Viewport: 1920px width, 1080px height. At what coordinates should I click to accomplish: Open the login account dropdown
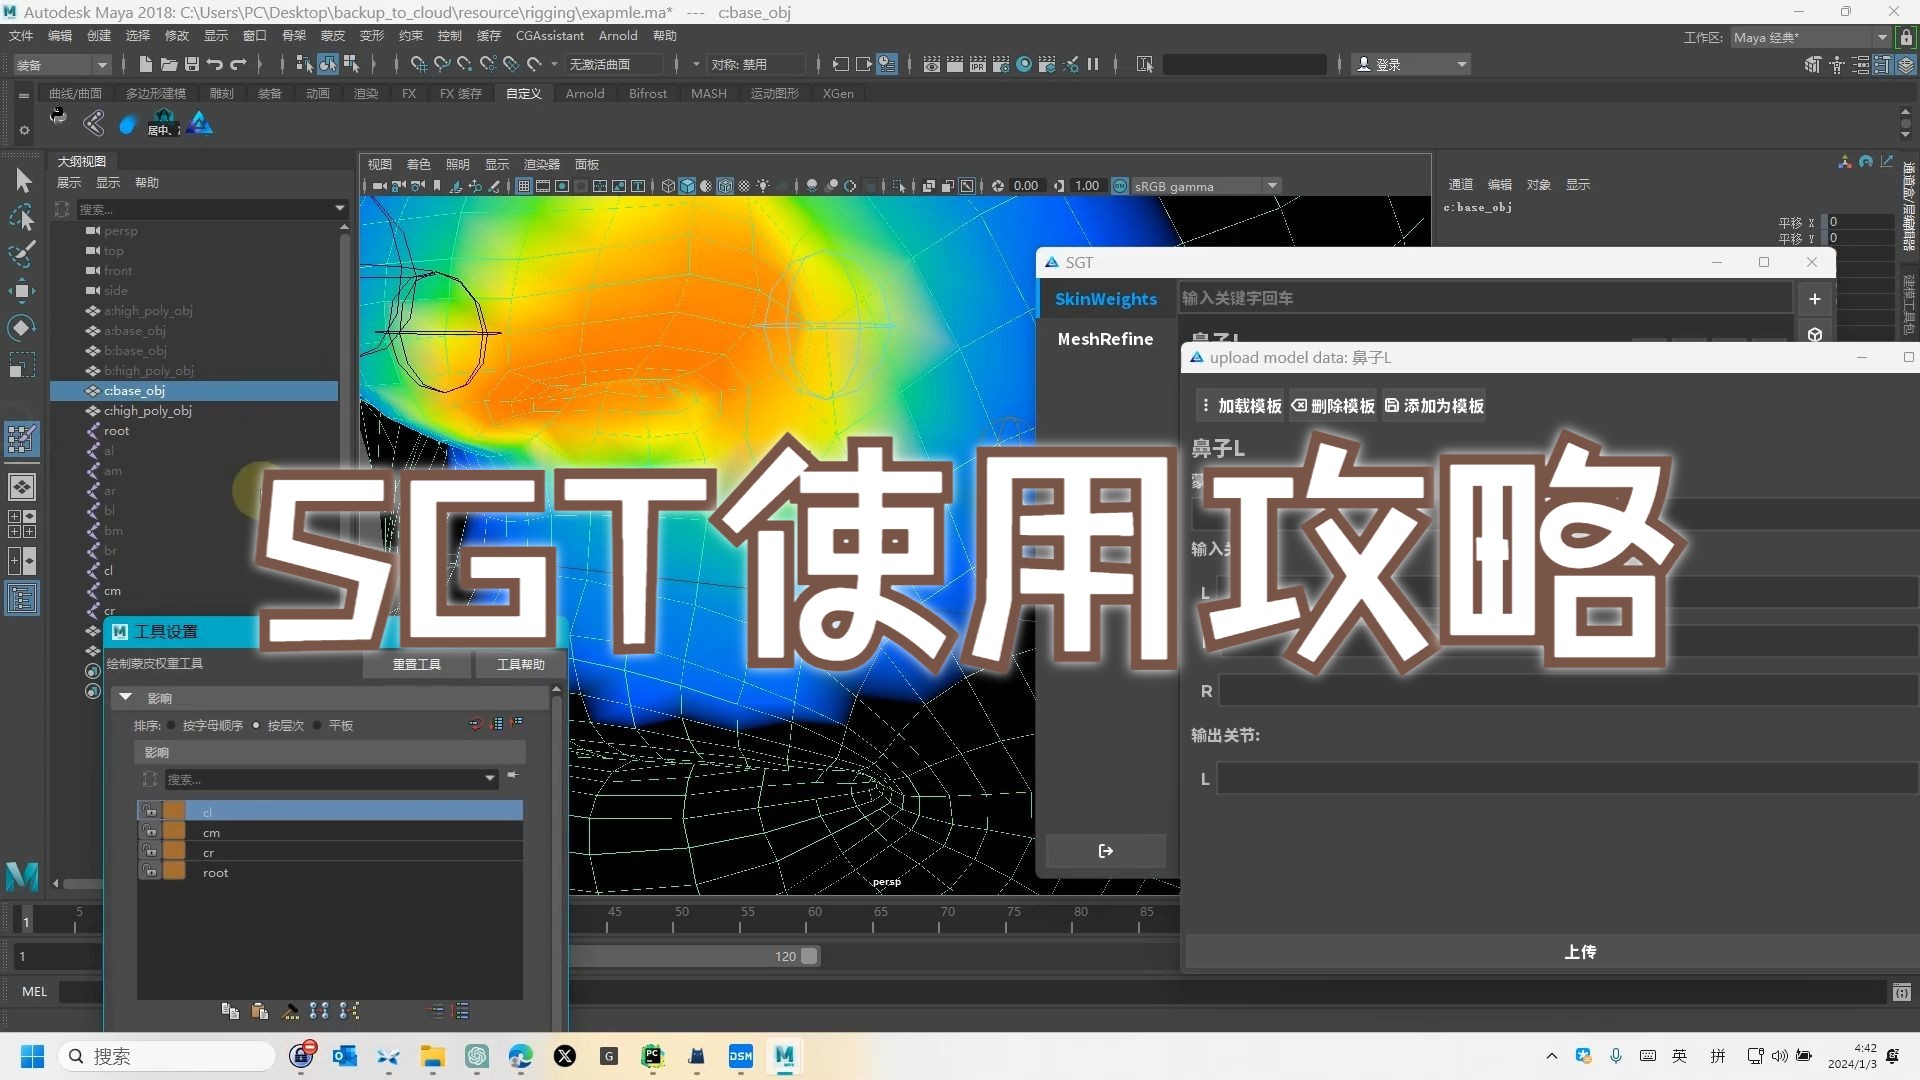click(x=1411, y=64)
